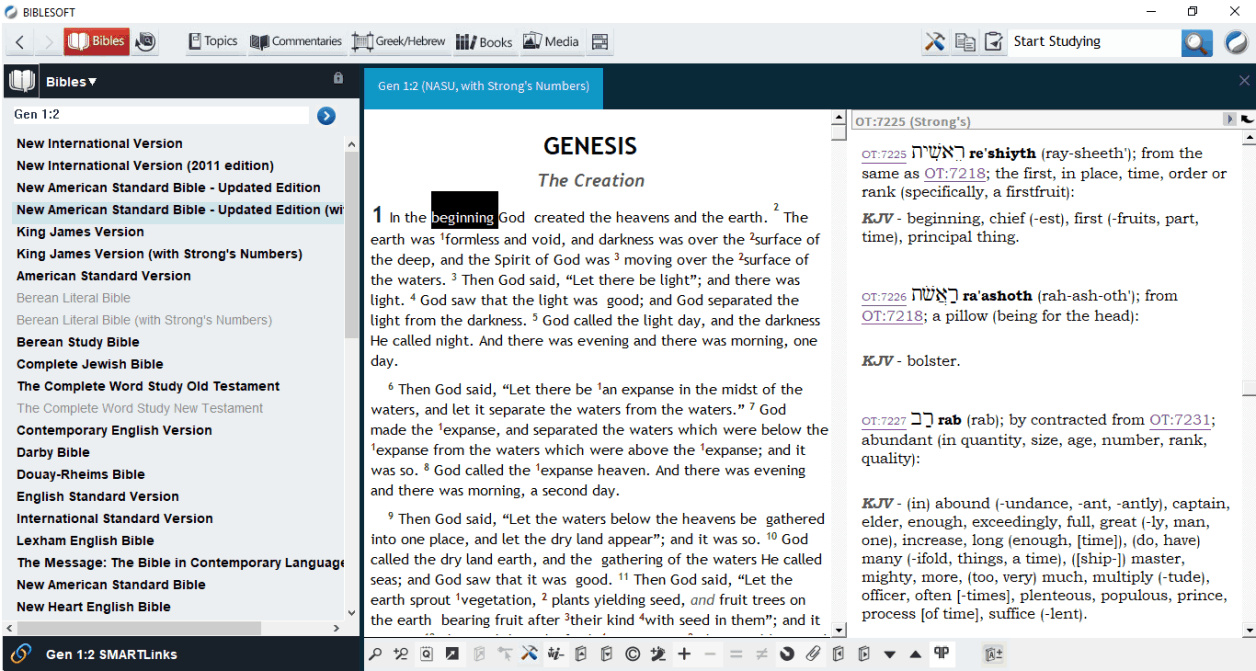Close the Gen 1:2 tab panel
Screen dimensions: 1256x671
coord(1244,81)
